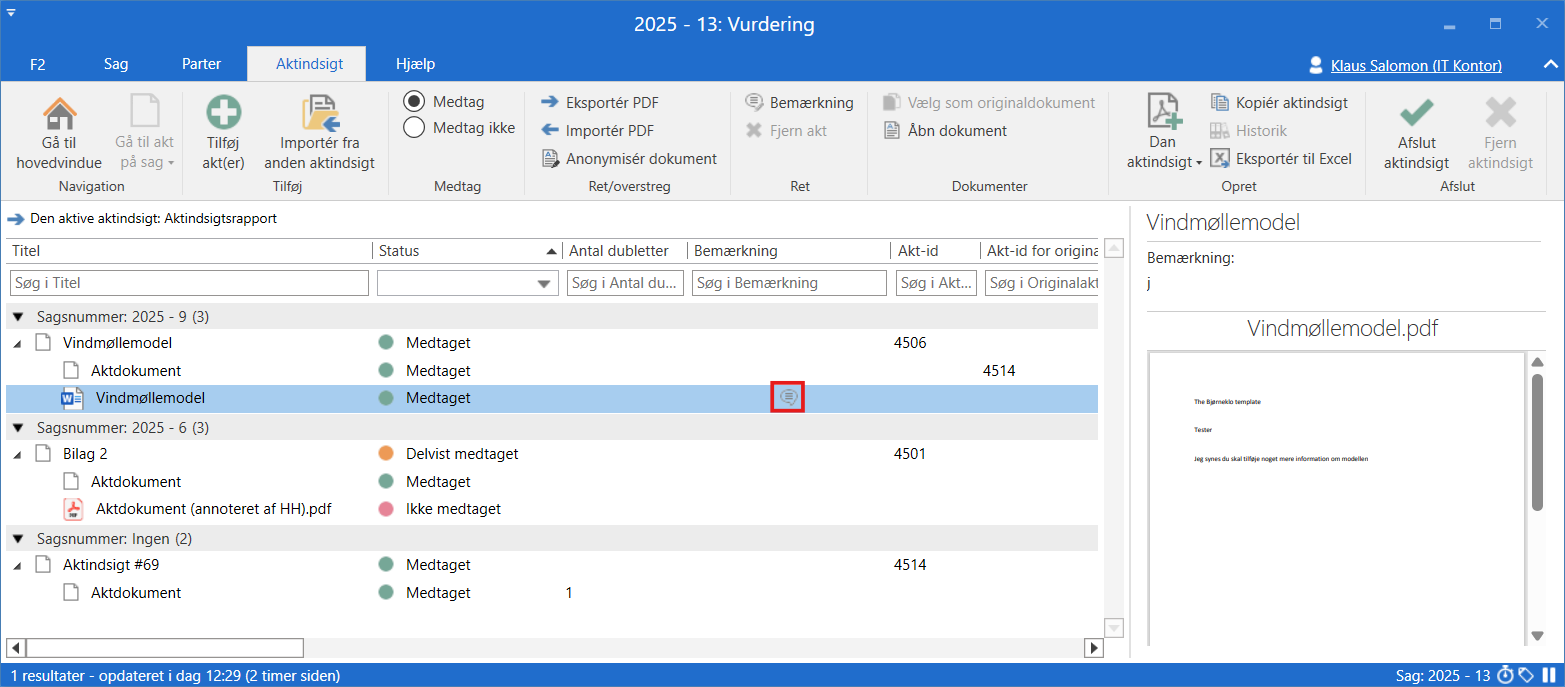Click the remark icon on Vindmøllemodel row

pyautogui.click(x=788, y=398)
